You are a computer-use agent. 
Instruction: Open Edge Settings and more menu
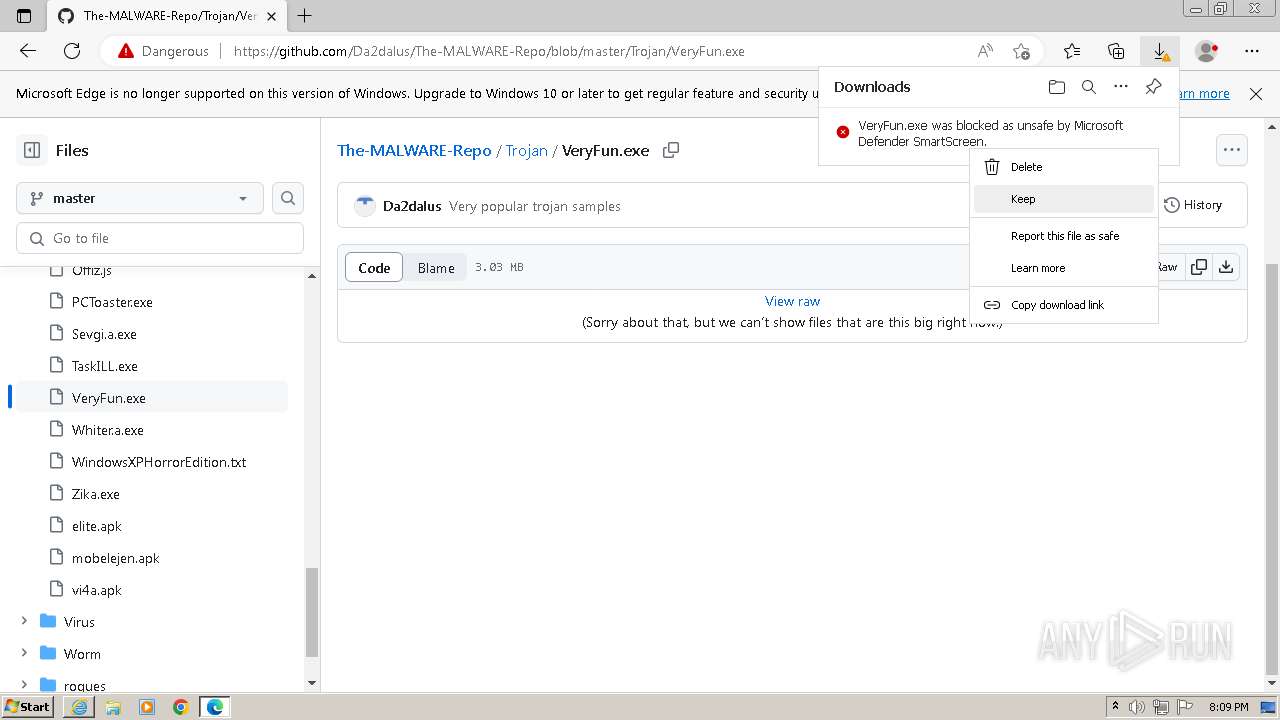[1252, 51]
